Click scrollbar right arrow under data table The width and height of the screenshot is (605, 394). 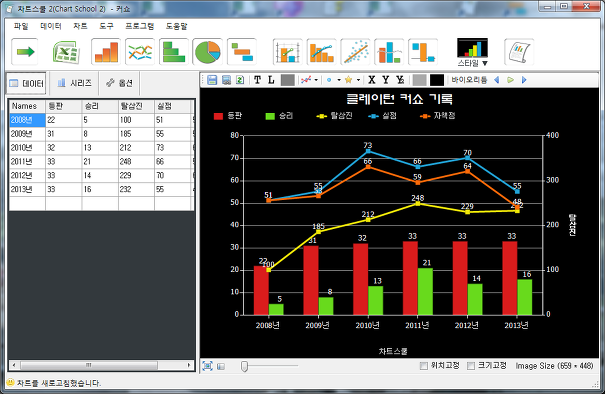point(189,365)
